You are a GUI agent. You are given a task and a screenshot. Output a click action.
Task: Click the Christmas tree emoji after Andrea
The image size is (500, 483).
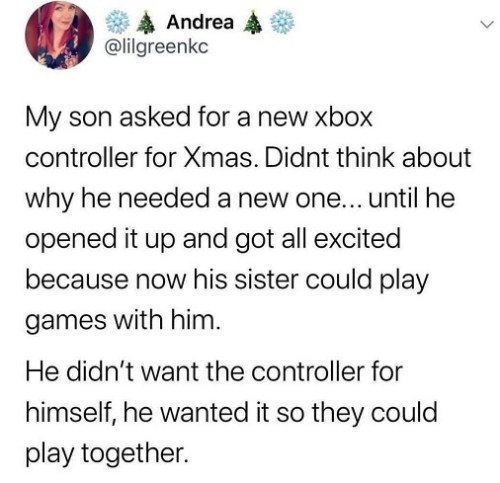pos(253,23)
